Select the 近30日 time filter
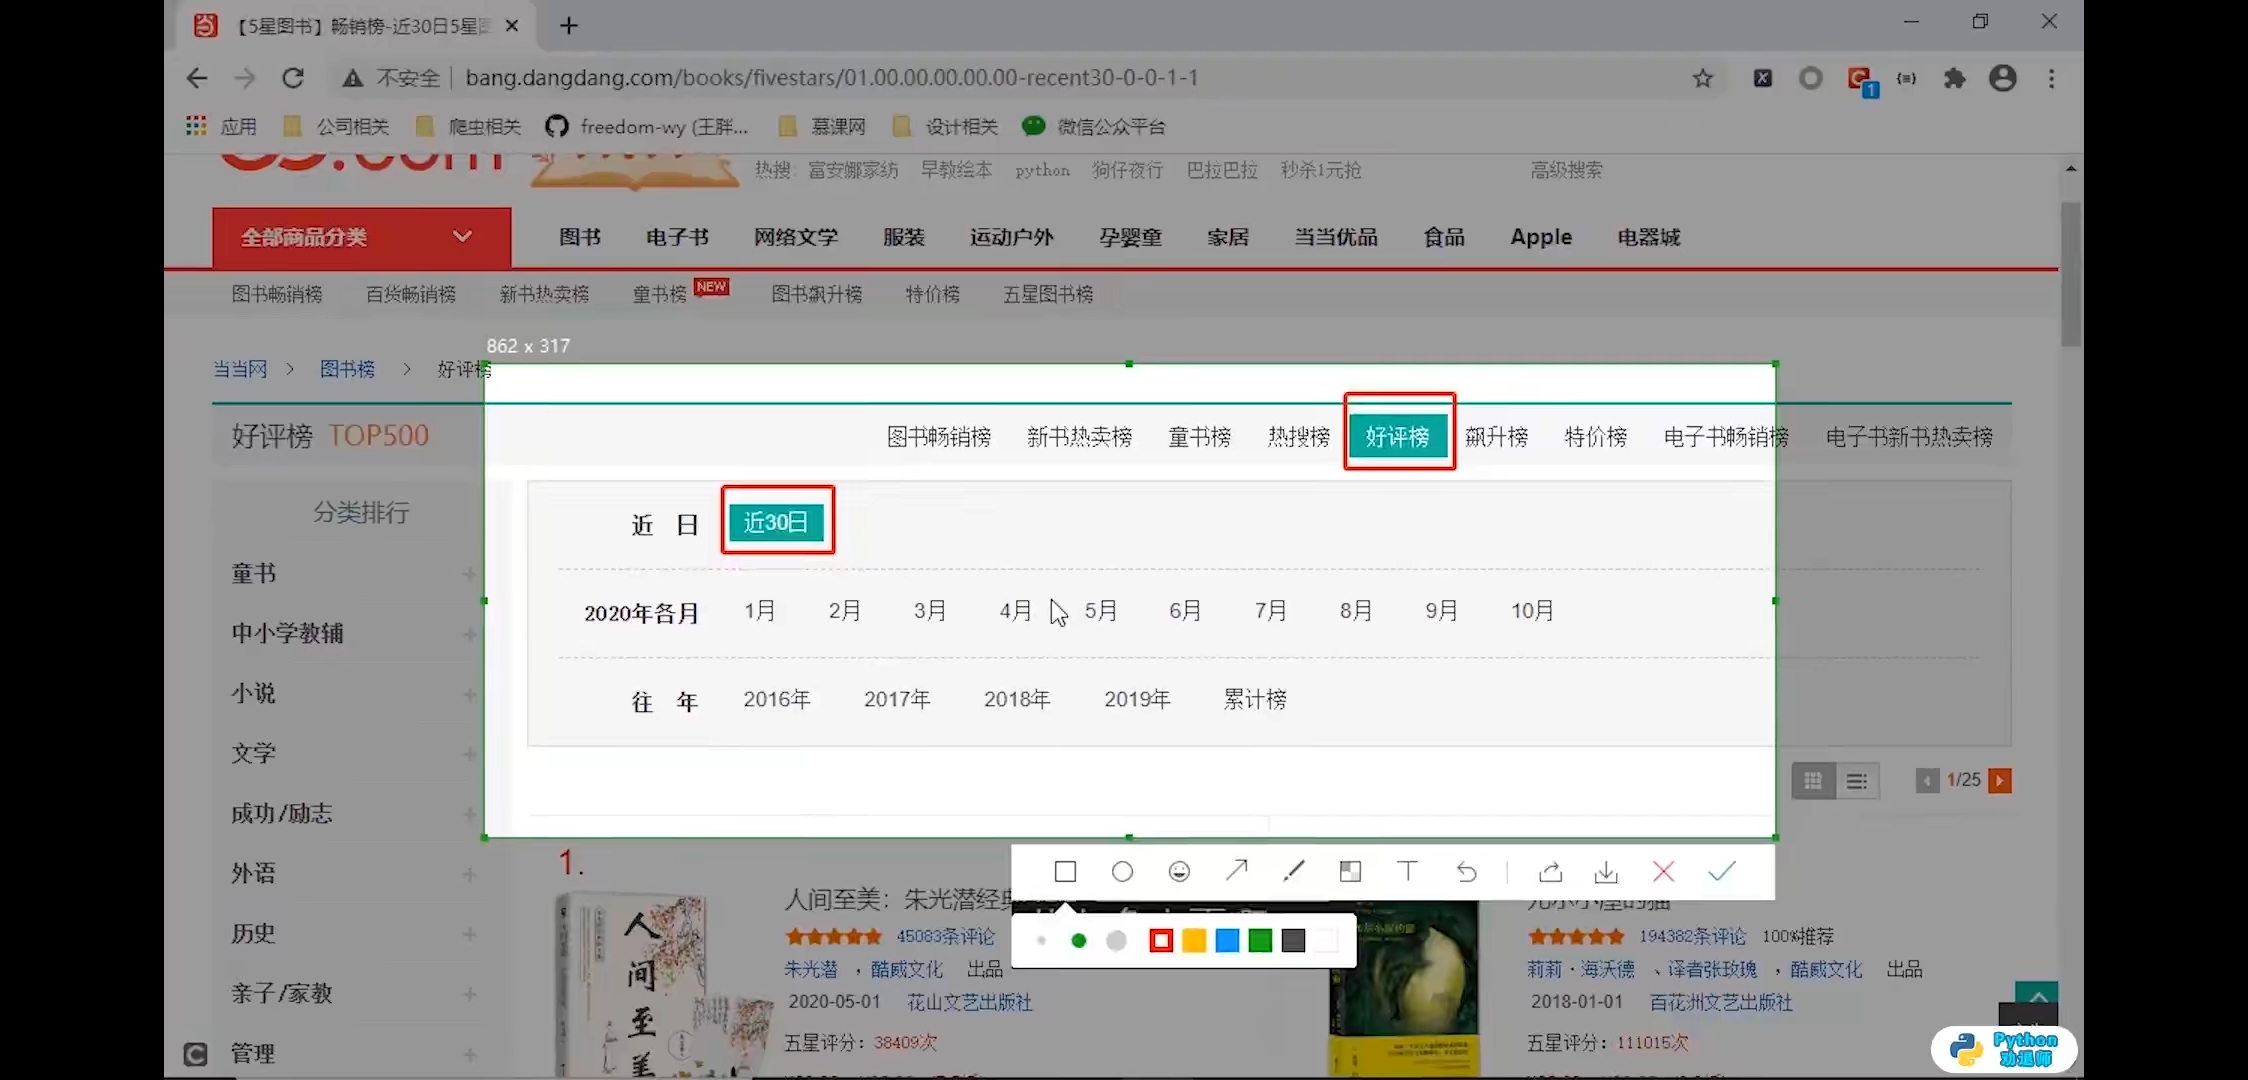The image size is (2248, 1080). (777, 521)
